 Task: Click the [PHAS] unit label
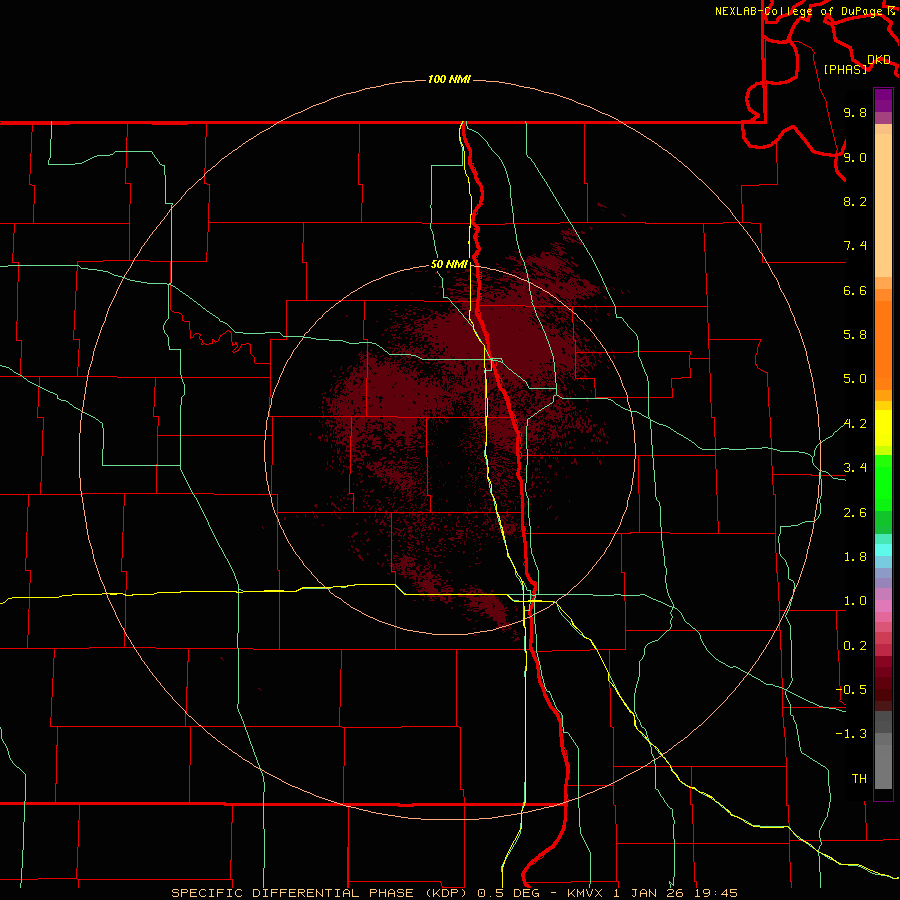click(845, 69)
